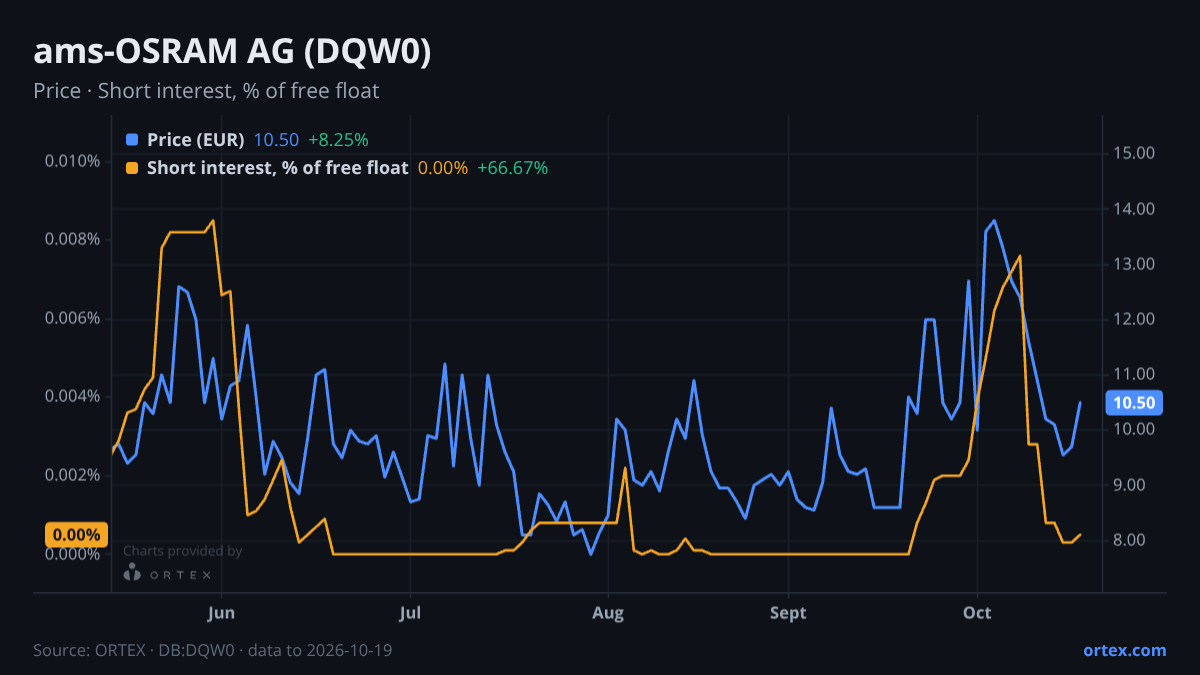Toggle the Short interest, % of free float legend label
1200x675 pixels.
click(277, 168)
